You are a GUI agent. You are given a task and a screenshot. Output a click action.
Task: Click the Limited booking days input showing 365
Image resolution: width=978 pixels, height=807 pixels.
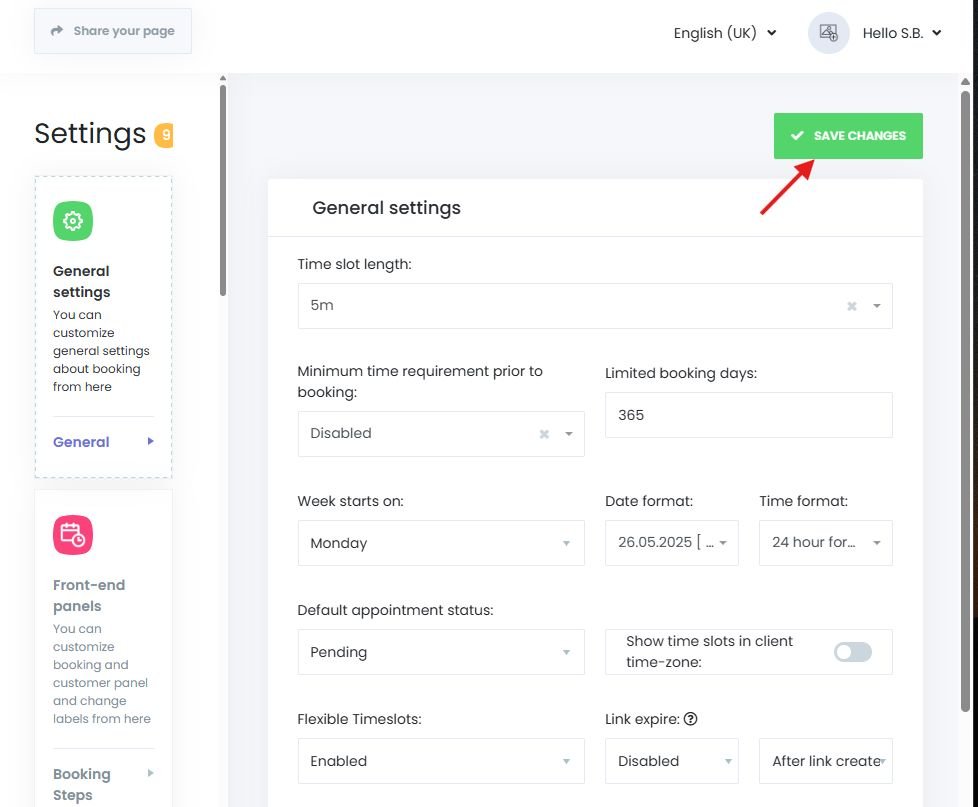(747, 414)
